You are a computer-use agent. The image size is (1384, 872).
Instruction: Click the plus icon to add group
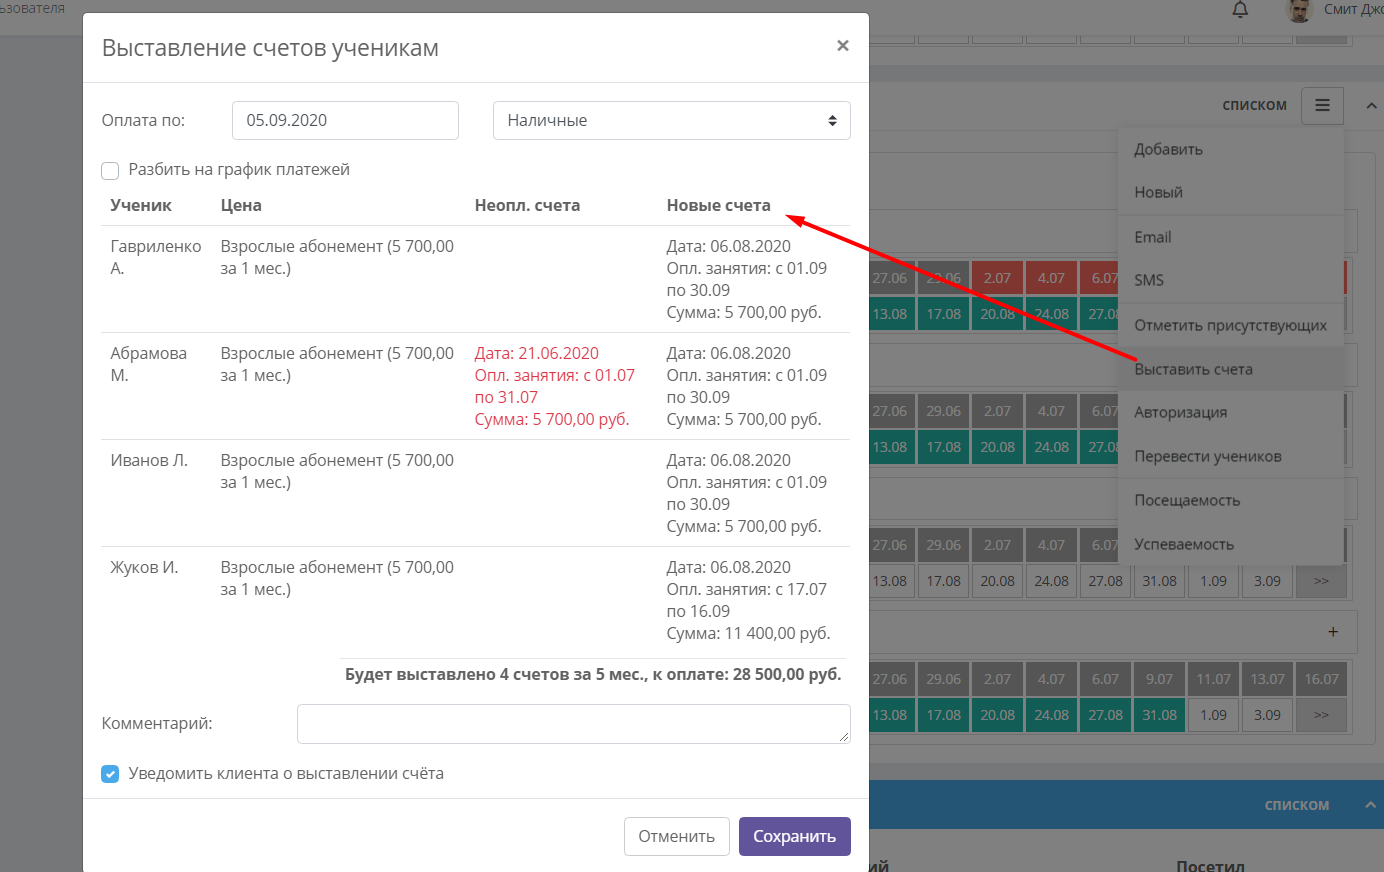tap(1332, 632)
